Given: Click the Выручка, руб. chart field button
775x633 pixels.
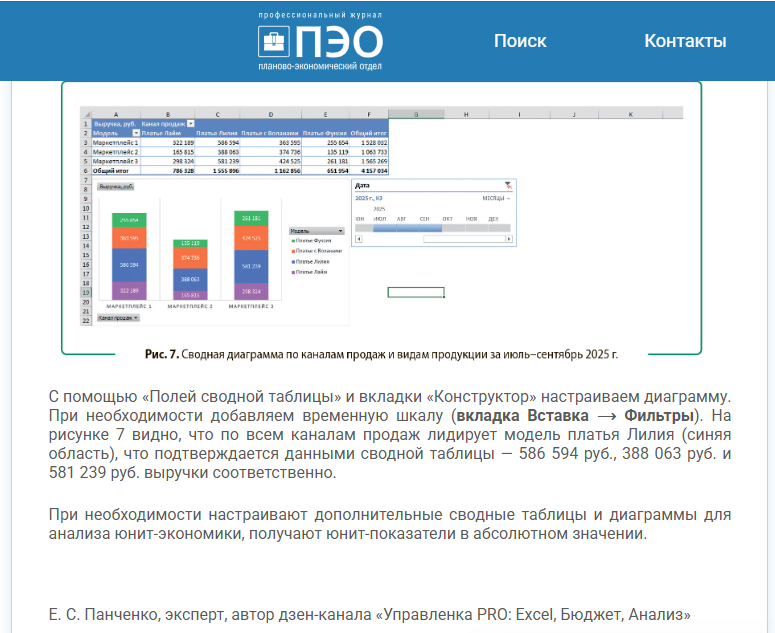Looking at the screenshot, I should 116,186.
